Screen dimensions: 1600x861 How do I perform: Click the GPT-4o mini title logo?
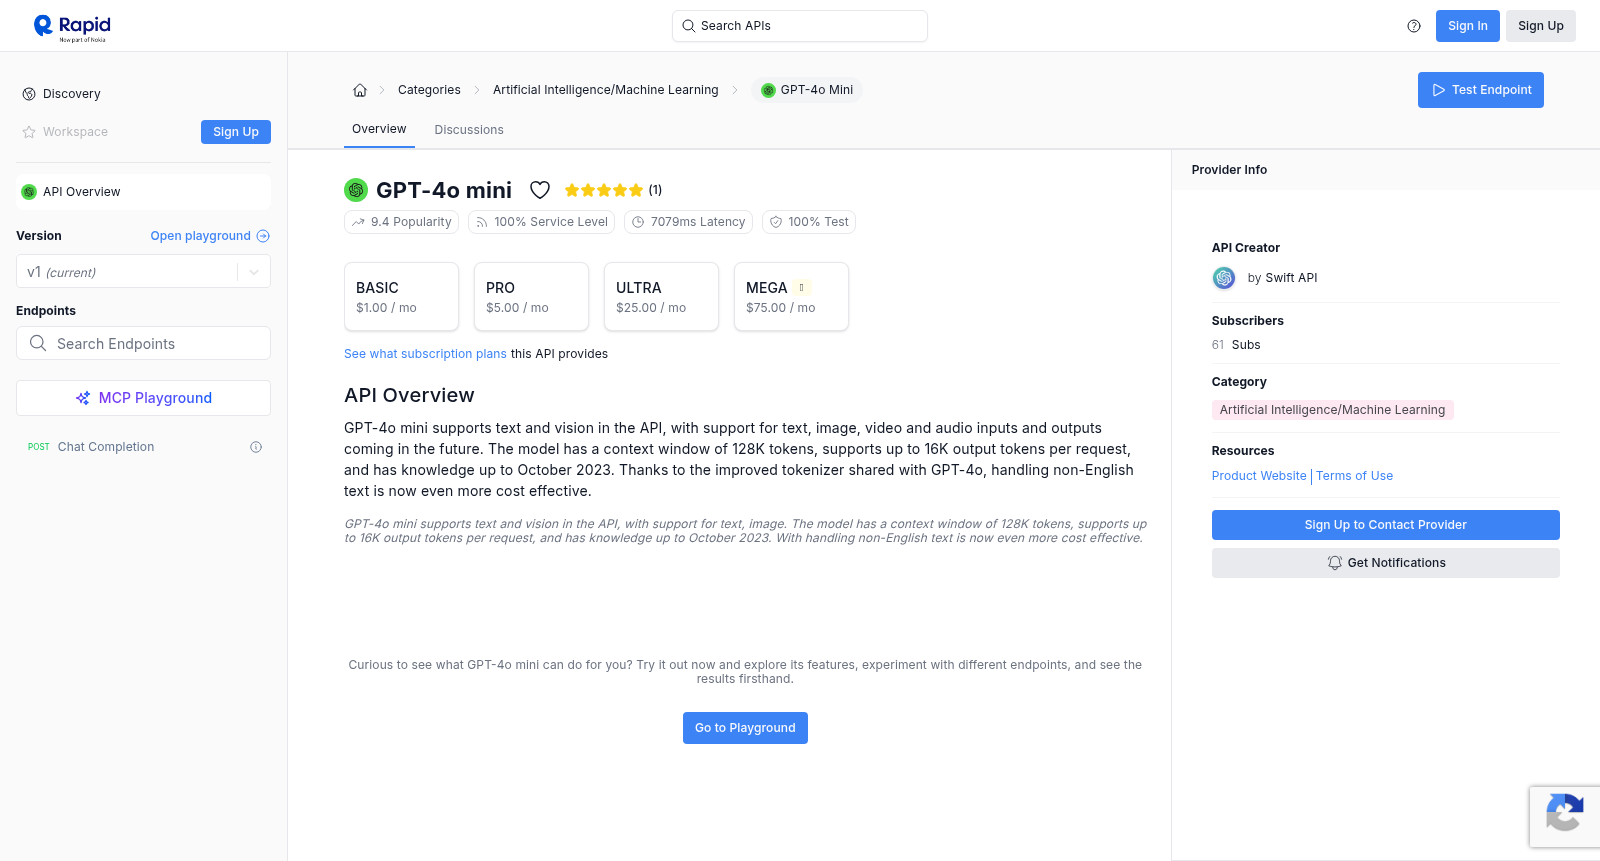[356, 190]
